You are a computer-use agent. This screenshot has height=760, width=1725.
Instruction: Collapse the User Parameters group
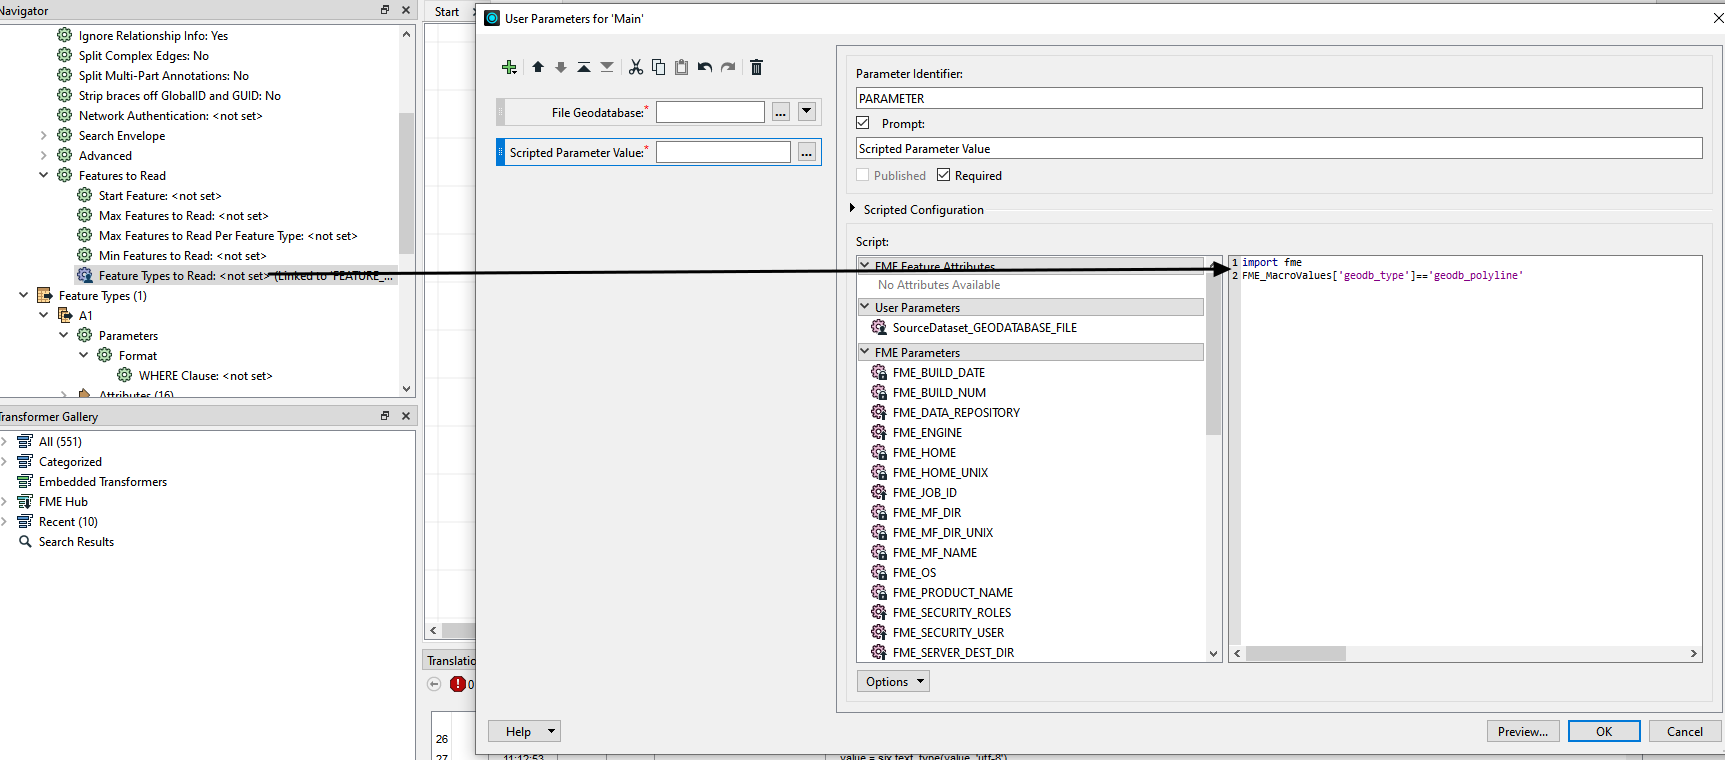tap(865, 307)
